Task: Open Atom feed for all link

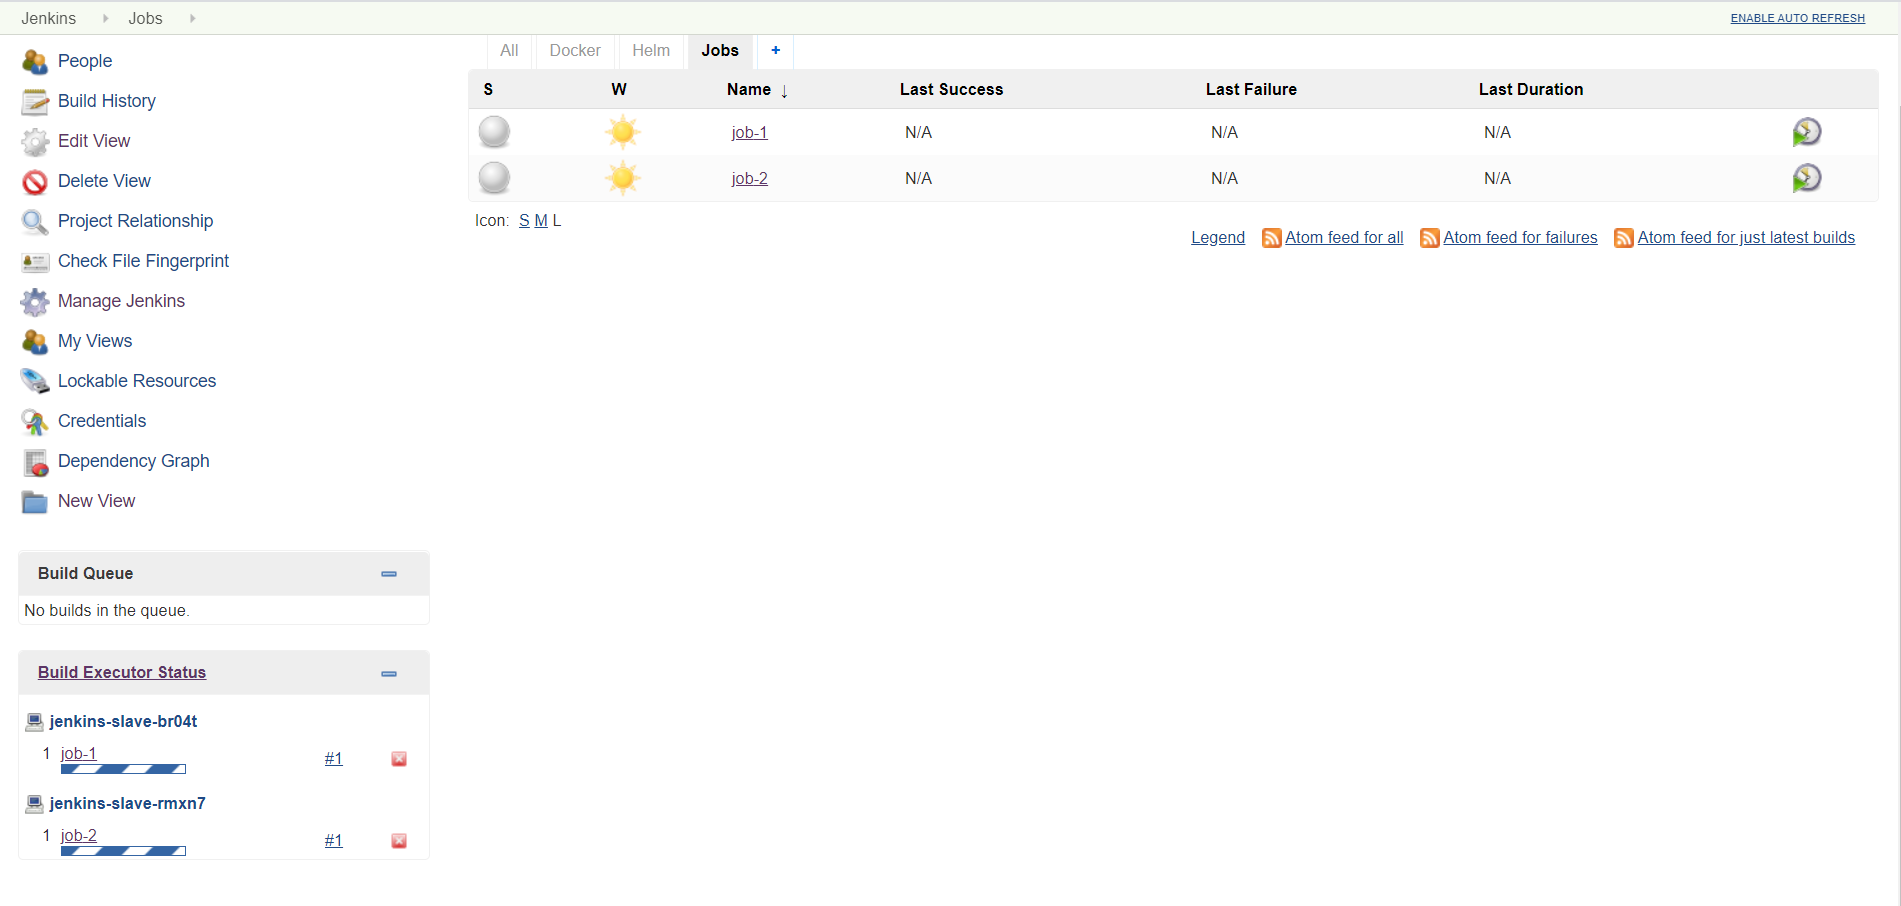Action: click(x=1344, y=238)
